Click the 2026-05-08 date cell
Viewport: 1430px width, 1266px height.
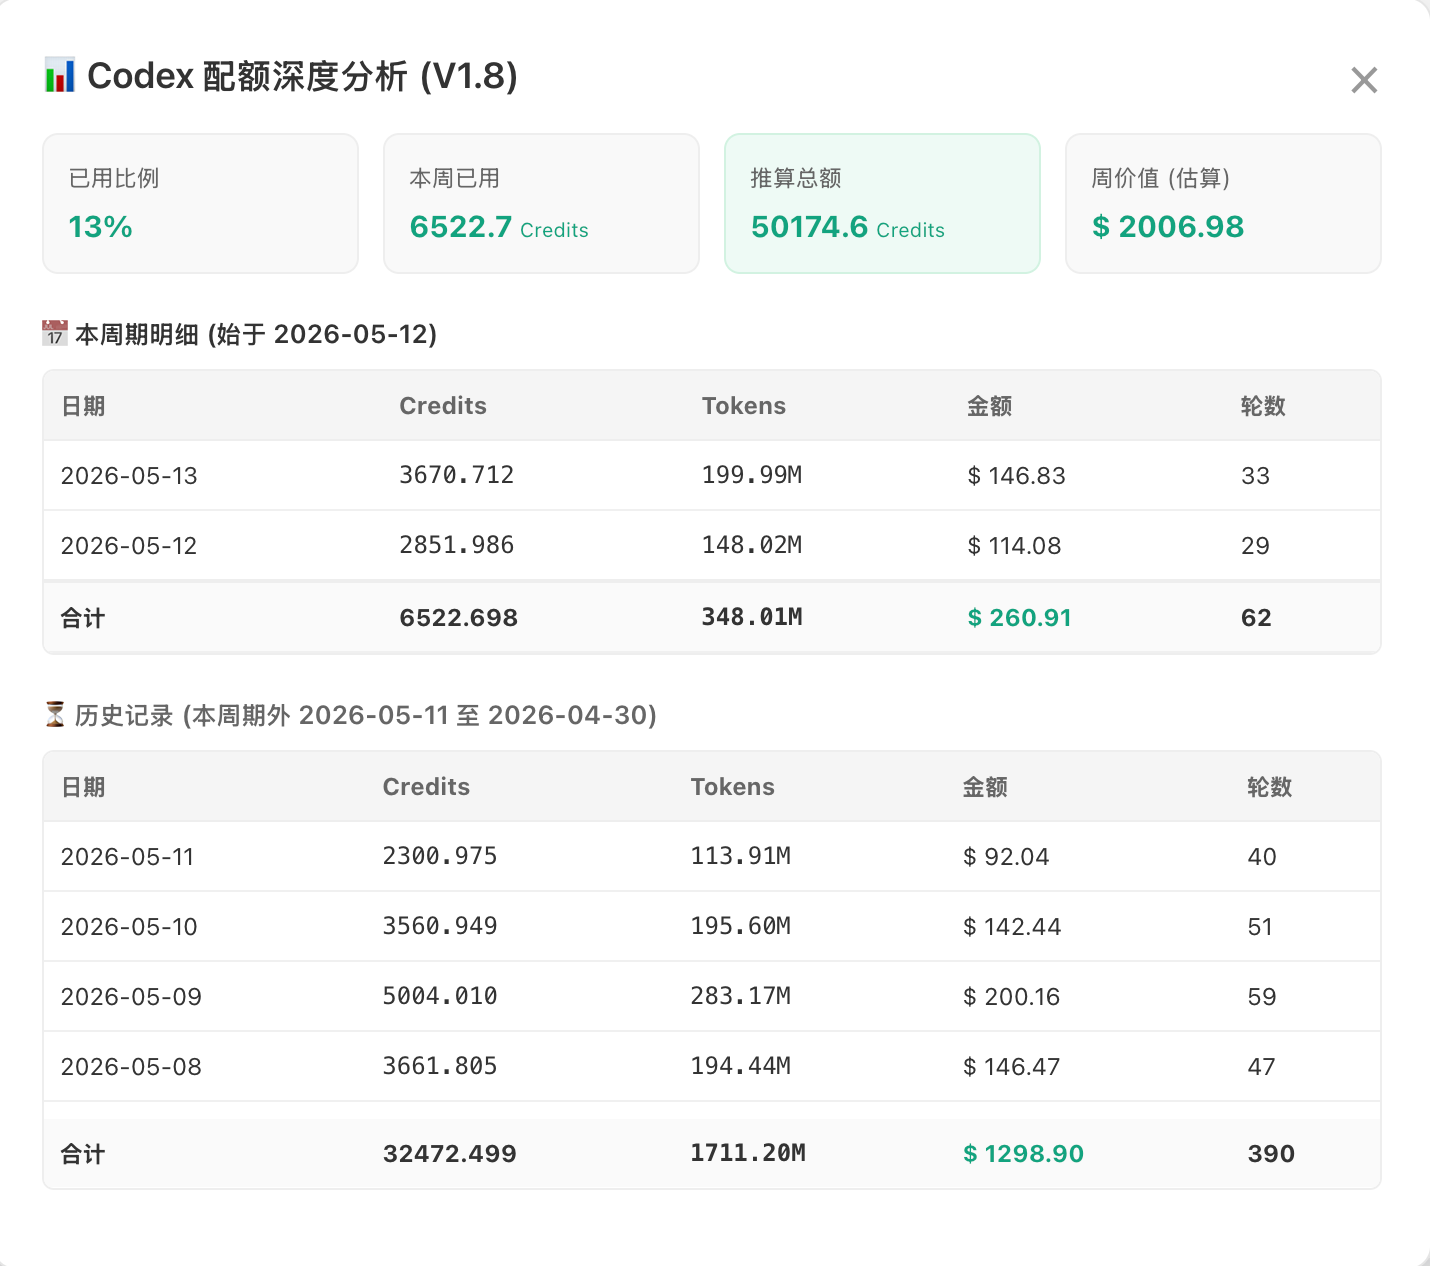131,1067
